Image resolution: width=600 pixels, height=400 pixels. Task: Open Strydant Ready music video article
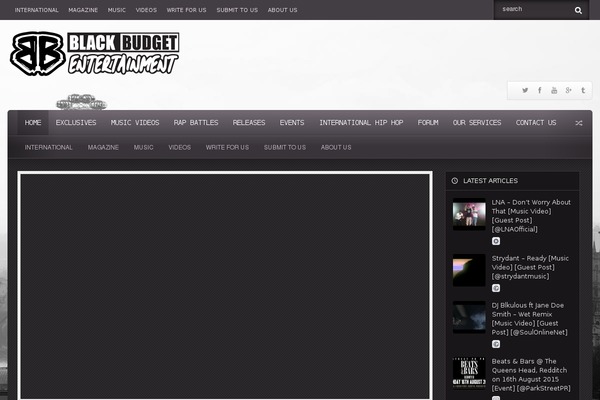(x=530, y=267)
